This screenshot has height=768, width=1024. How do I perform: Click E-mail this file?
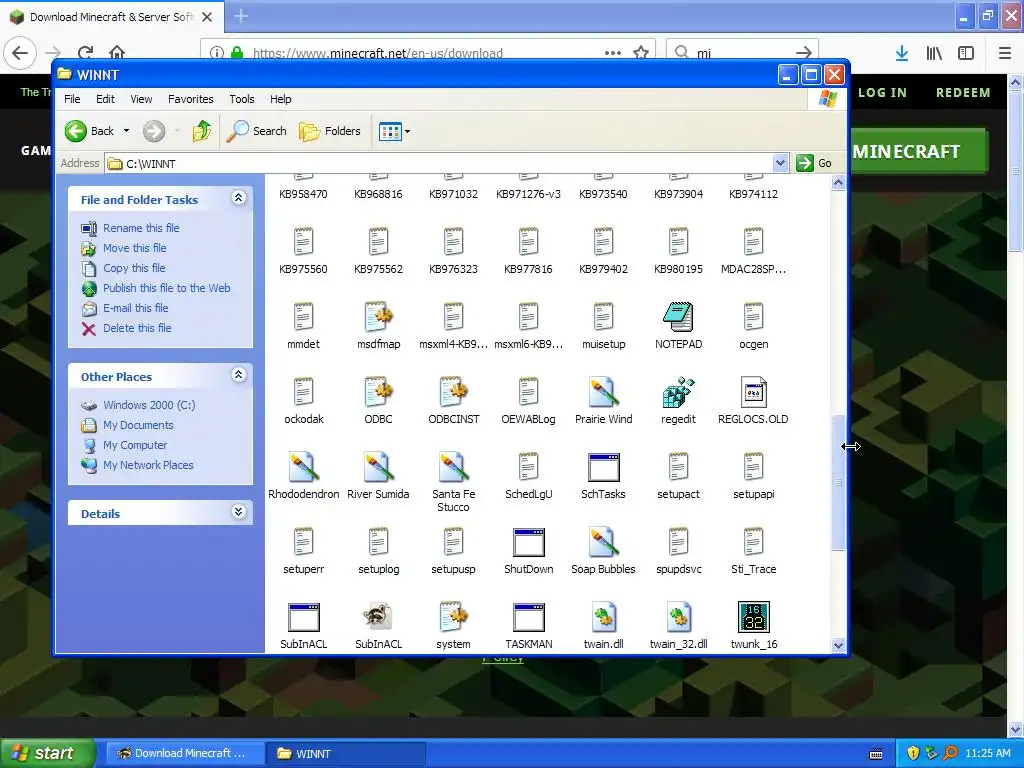(x=135, y=308)
